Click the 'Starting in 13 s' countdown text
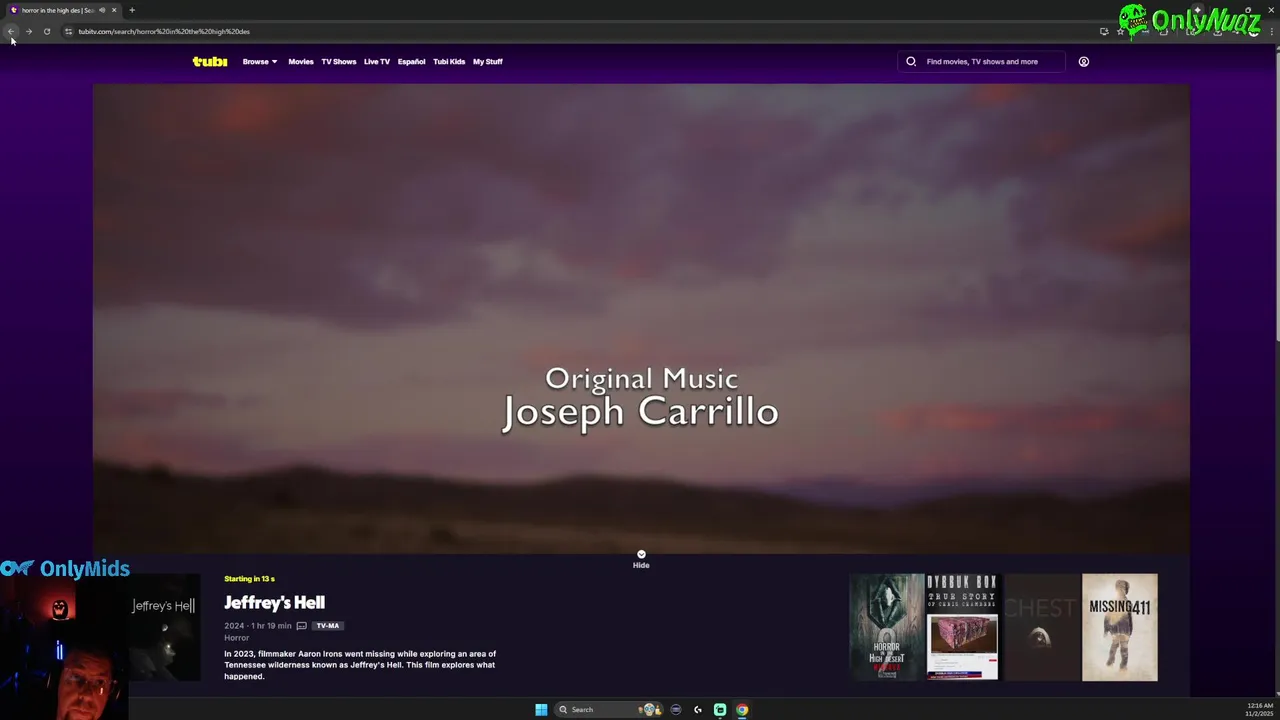Image resolution: width=1280 pixels, height=720 pixels. point(249,579)
